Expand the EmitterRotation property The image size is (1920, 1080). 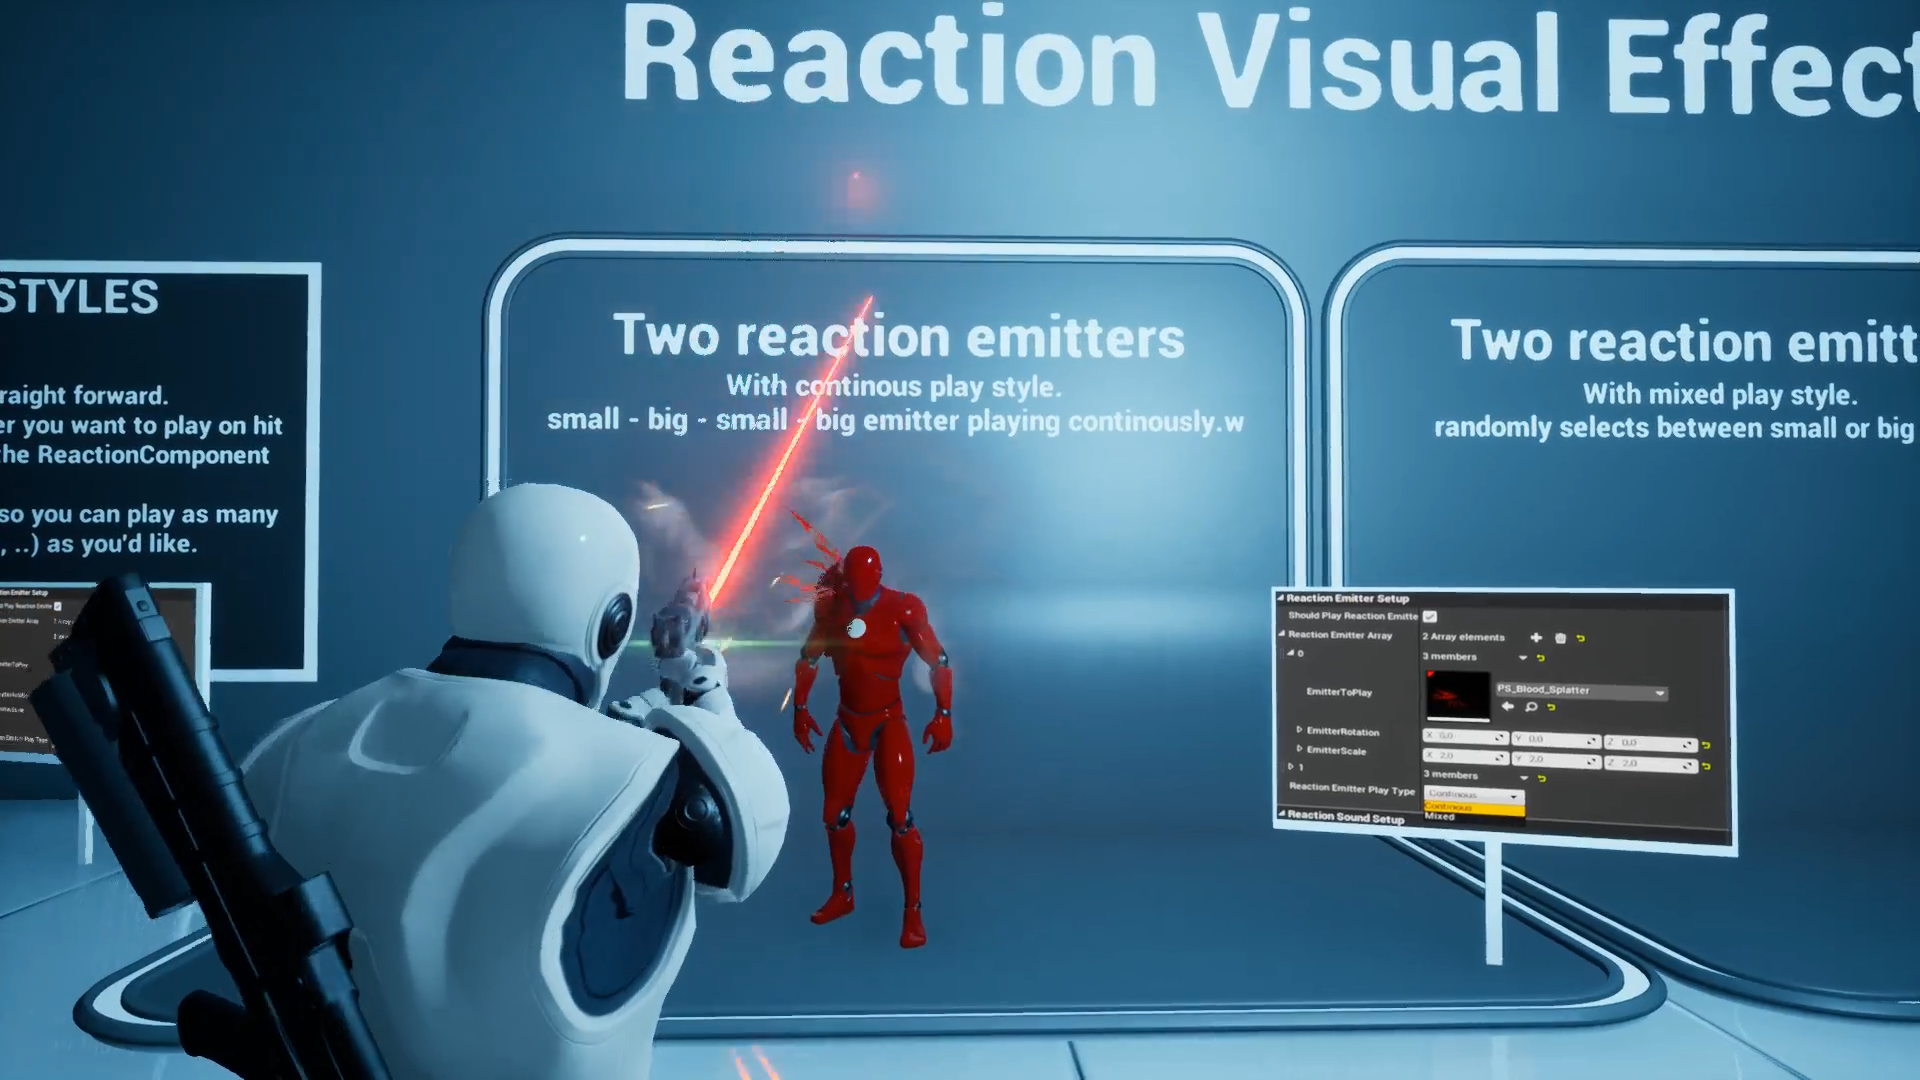pos(1299,730)
